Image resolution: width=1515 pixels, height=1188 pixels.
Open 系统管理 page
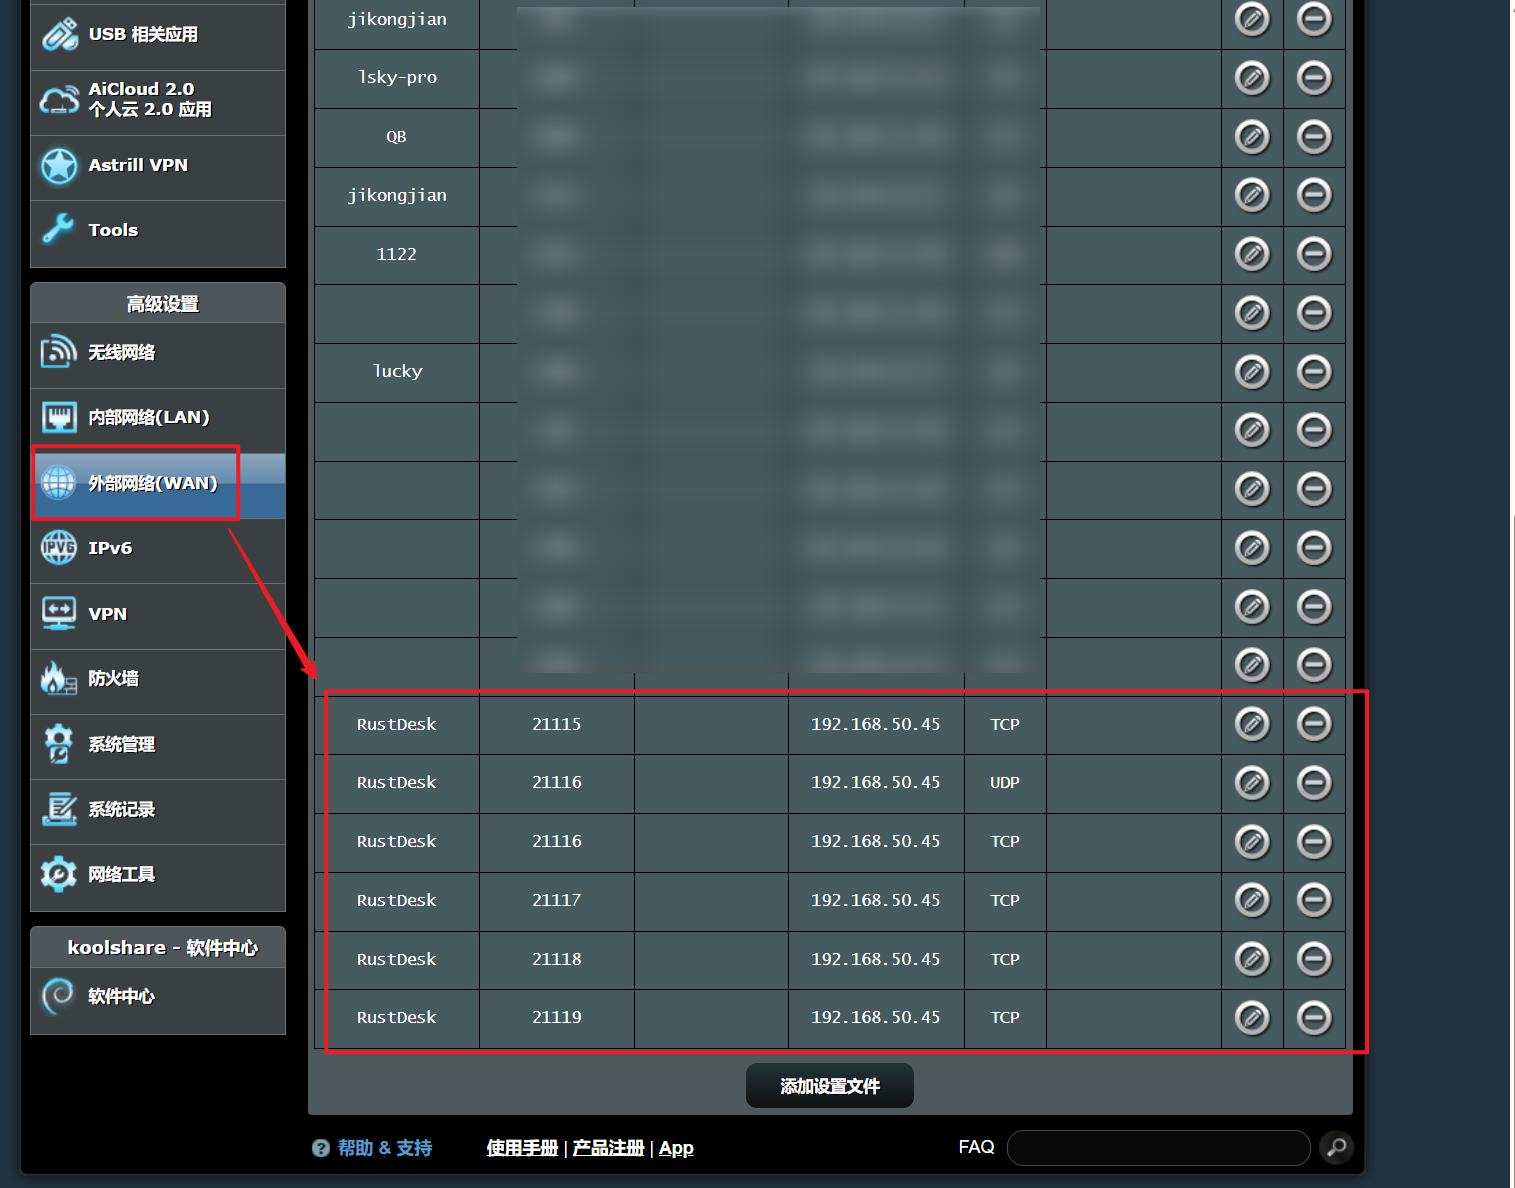point(158,745)
